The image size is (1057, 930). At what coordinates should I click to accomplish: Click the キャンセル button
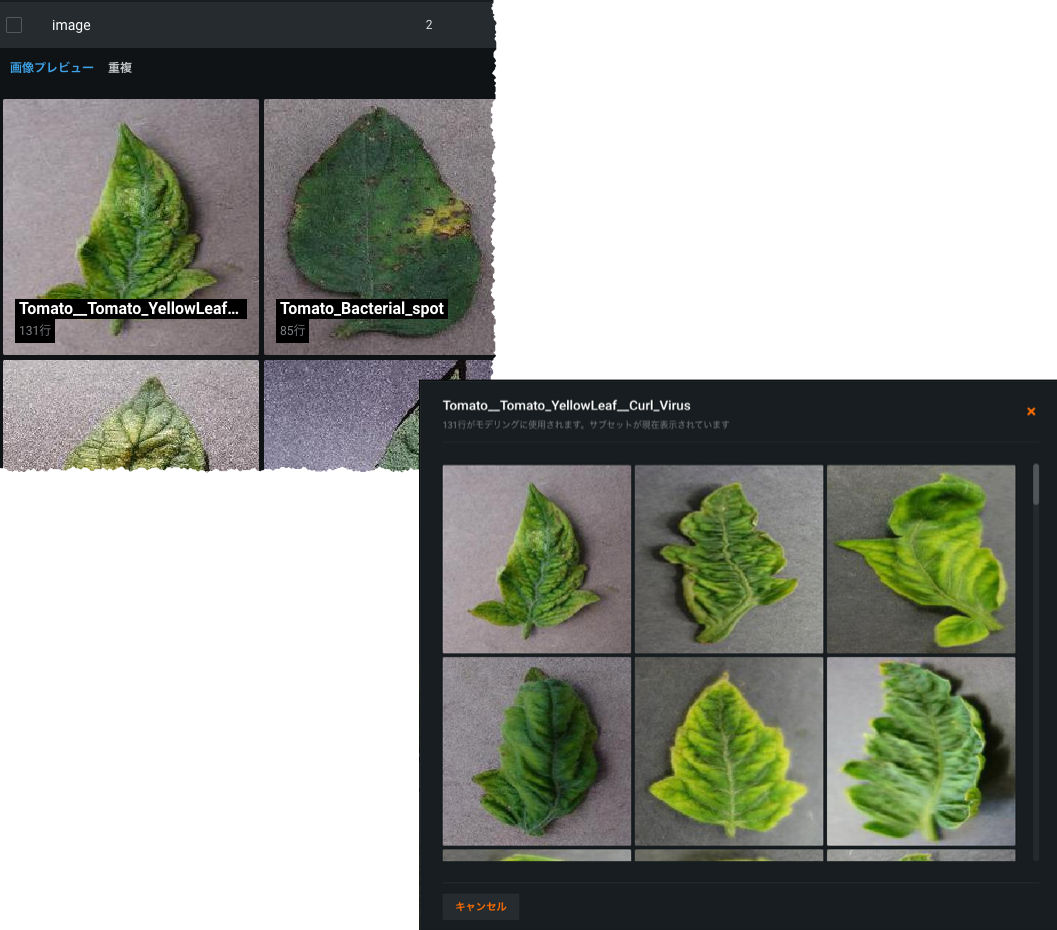click(481, 906)
